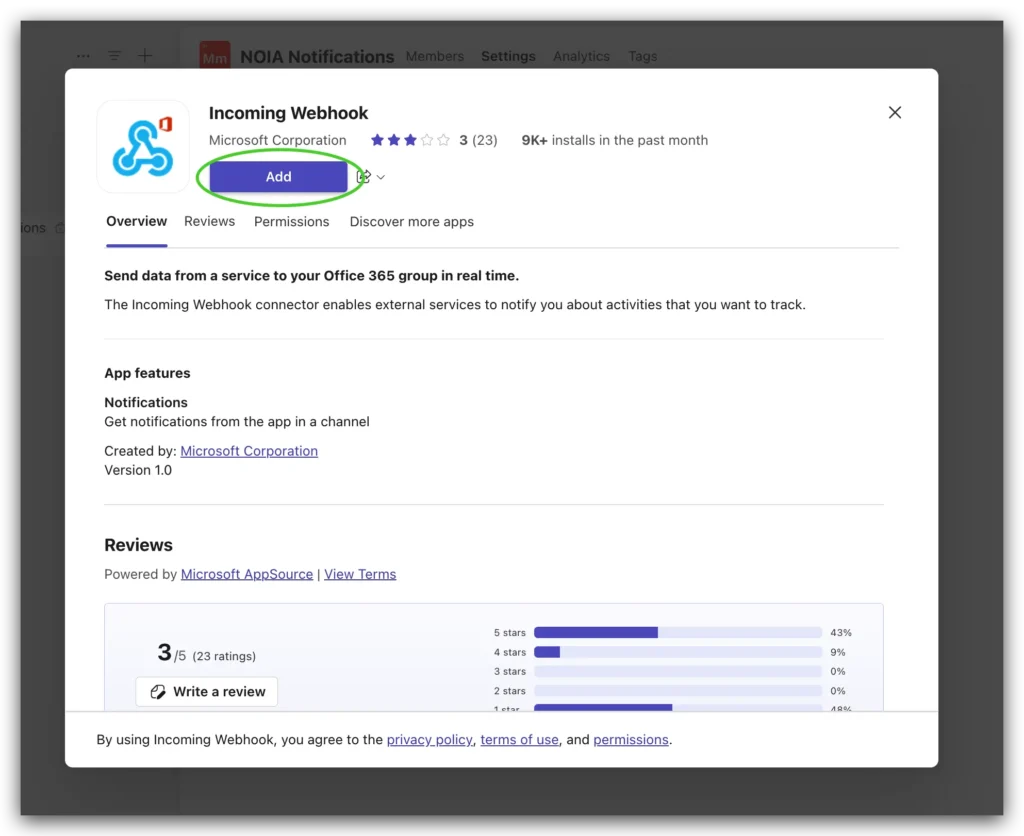Click the 5 stars rating bar
Screen dimensions: 1024x836
(x=677, y=632)
